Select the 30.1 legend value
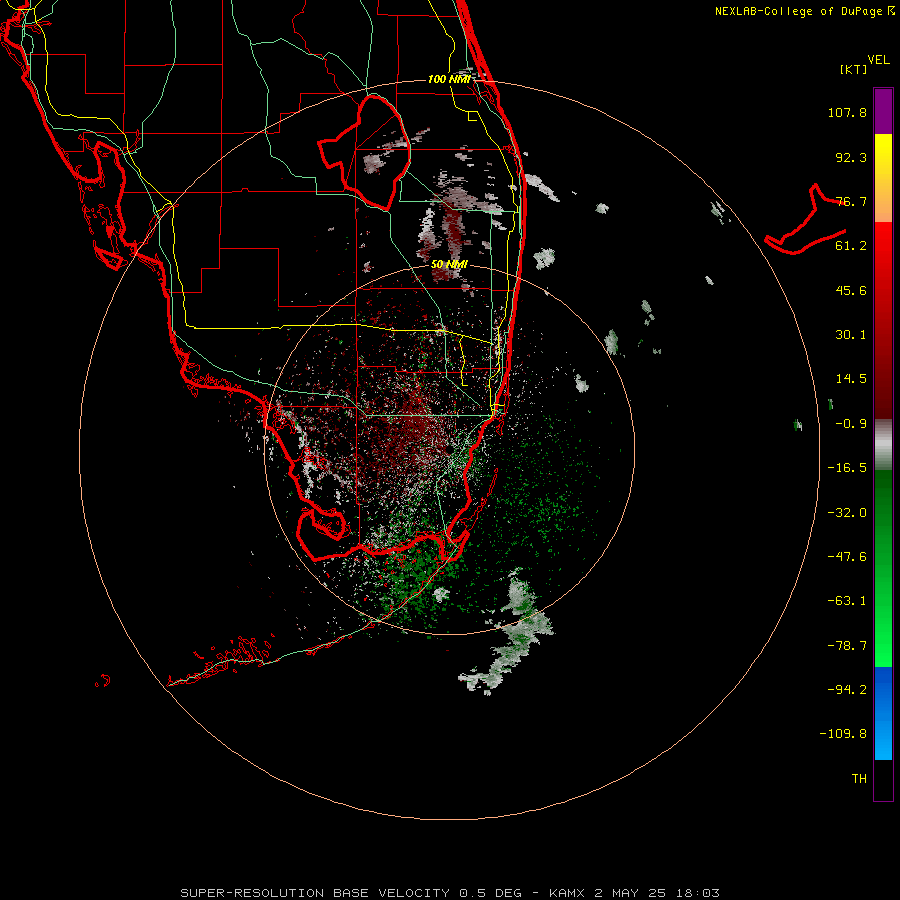 pos(851,335)
